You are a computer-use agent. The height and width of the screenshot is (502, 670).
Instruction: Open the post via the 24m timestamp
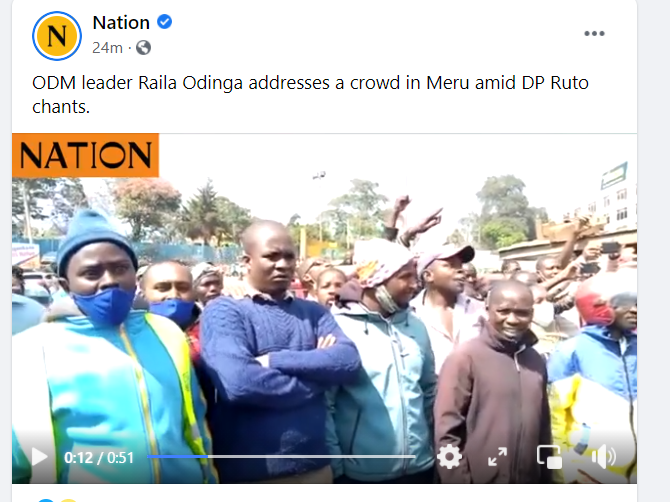click(107, 47)
